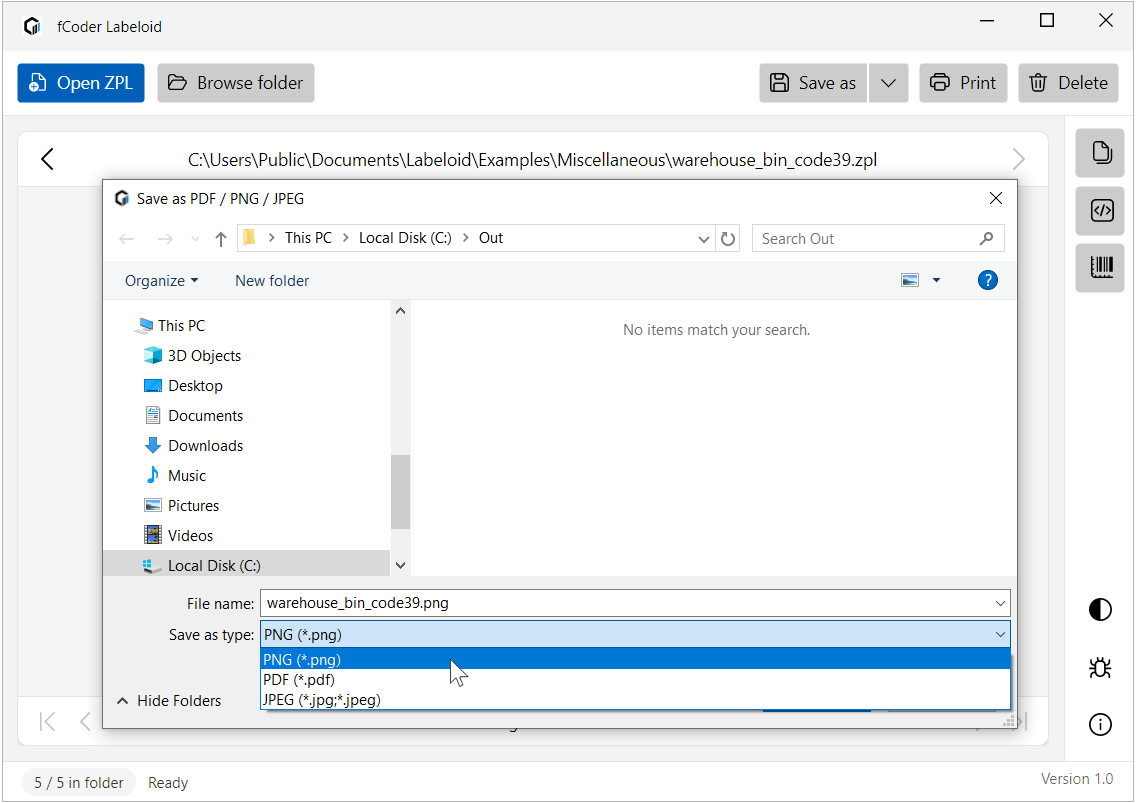Open the ZPL code view icon
Screen dimensions: 1136x803
tap(1100, 210)
